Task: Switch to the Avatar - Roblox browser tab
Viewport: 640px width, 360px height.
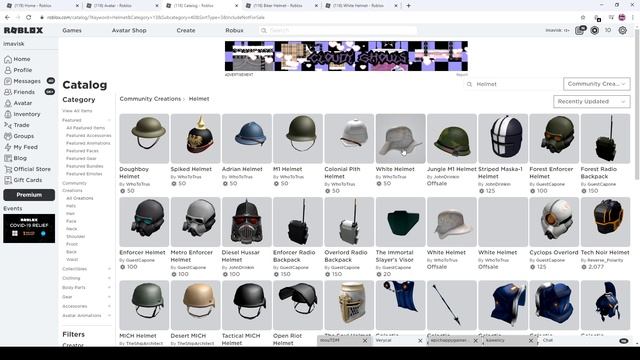Action: 121,6
